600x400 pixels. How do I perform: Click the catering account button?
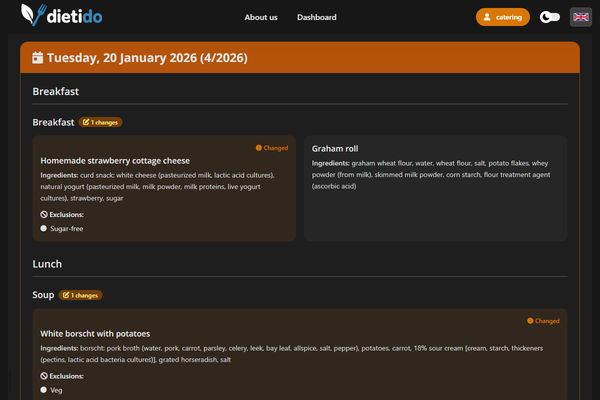[502, 17]
